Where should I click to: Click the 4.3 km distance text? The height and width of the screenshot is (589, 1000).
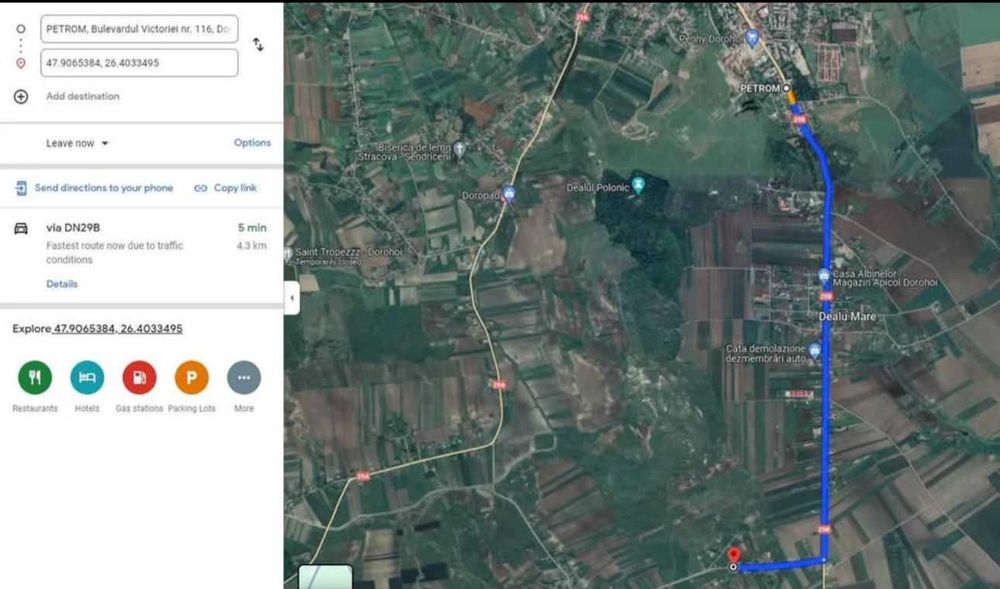click(x=251, y=245)
